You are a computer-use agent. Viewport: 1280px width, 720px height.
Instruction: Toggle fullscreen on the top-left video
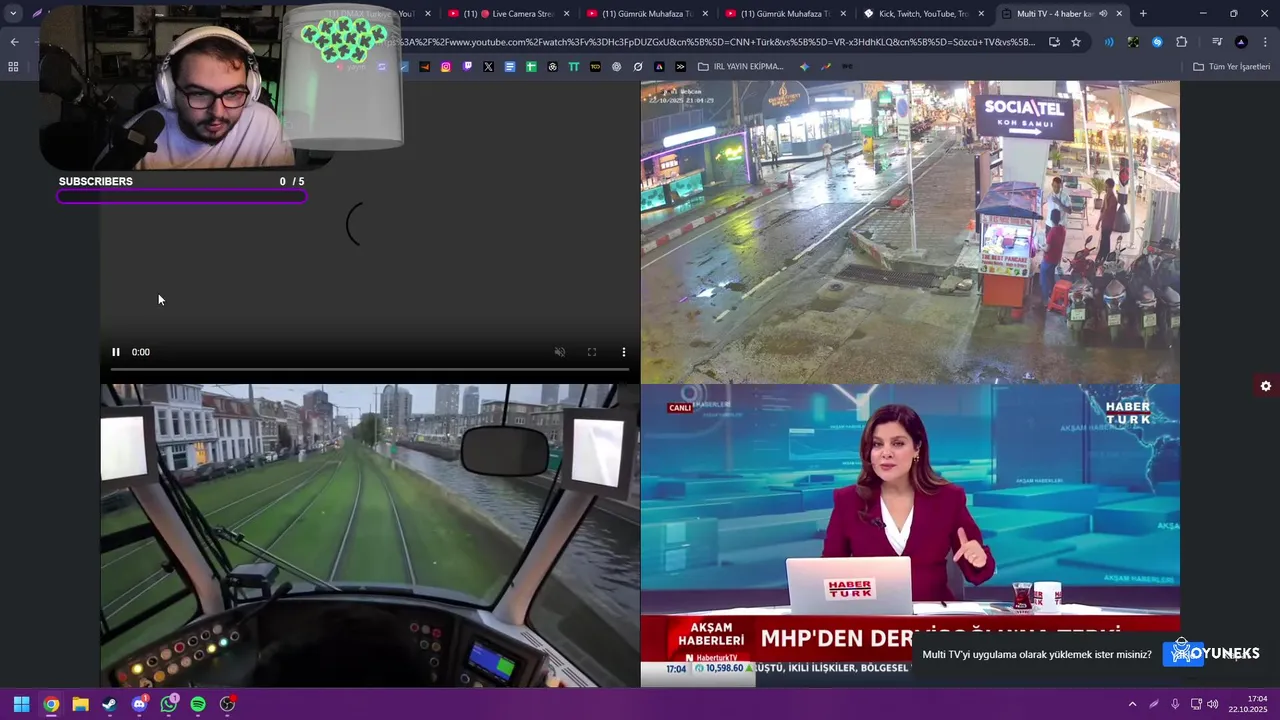(x=592, y=352)
